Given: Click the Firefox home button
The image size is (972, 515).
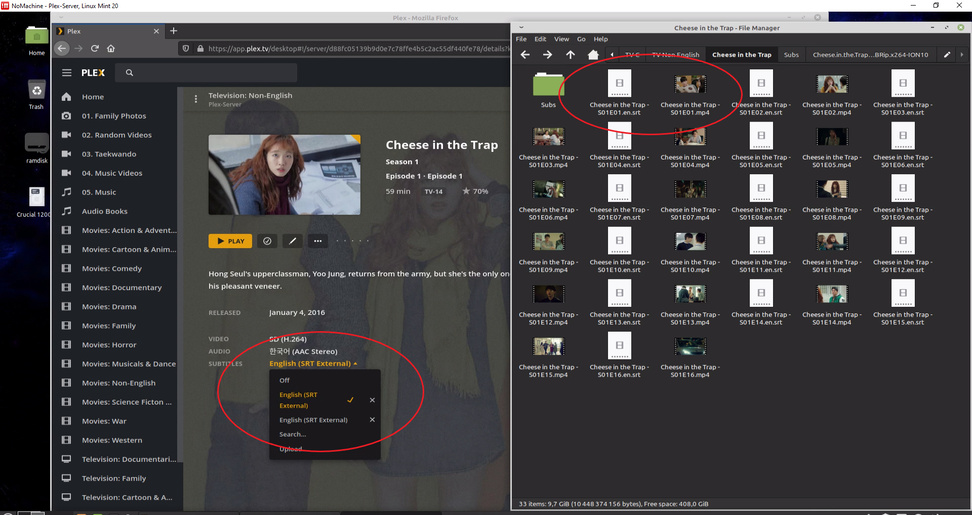Looking at the screenshot, I should pyautogui.click(x=111, y=48).
